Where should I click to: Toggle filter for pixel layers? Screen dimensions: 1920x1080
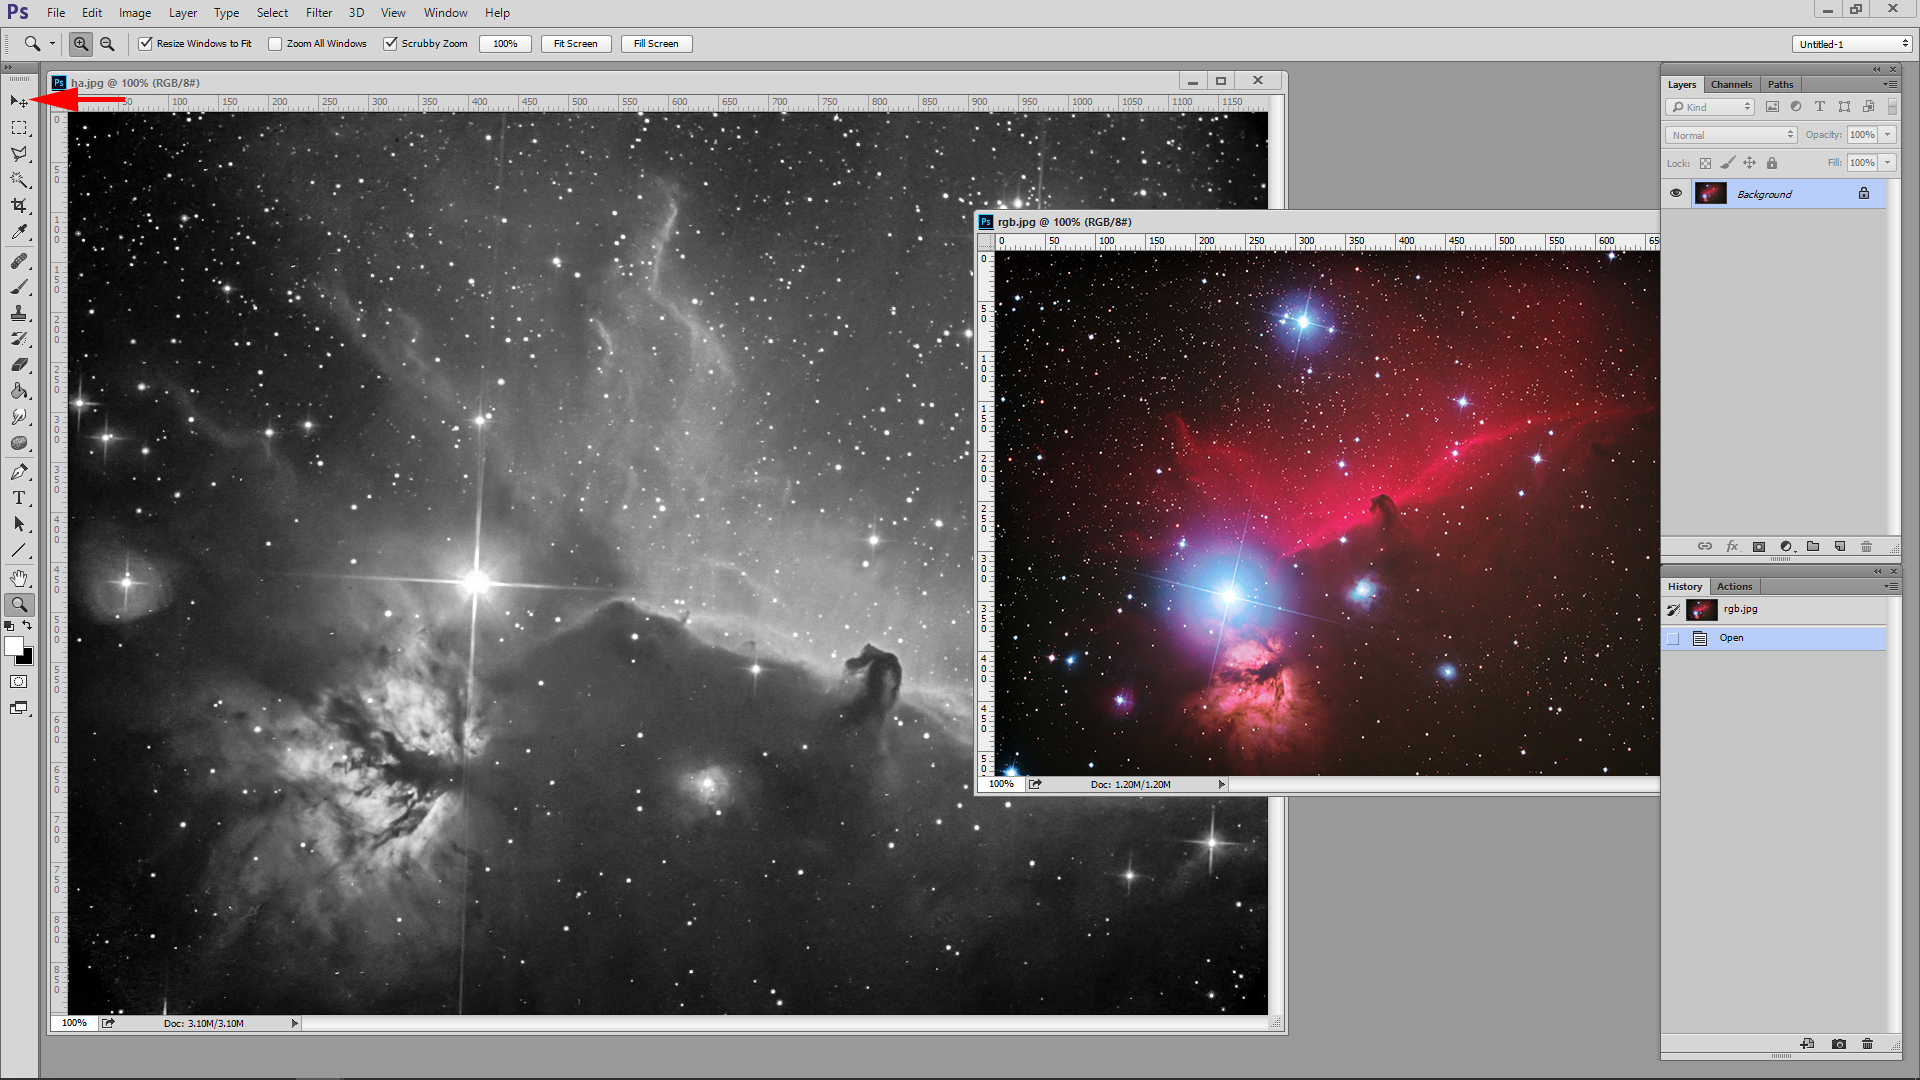click(x=1772, y=107)
